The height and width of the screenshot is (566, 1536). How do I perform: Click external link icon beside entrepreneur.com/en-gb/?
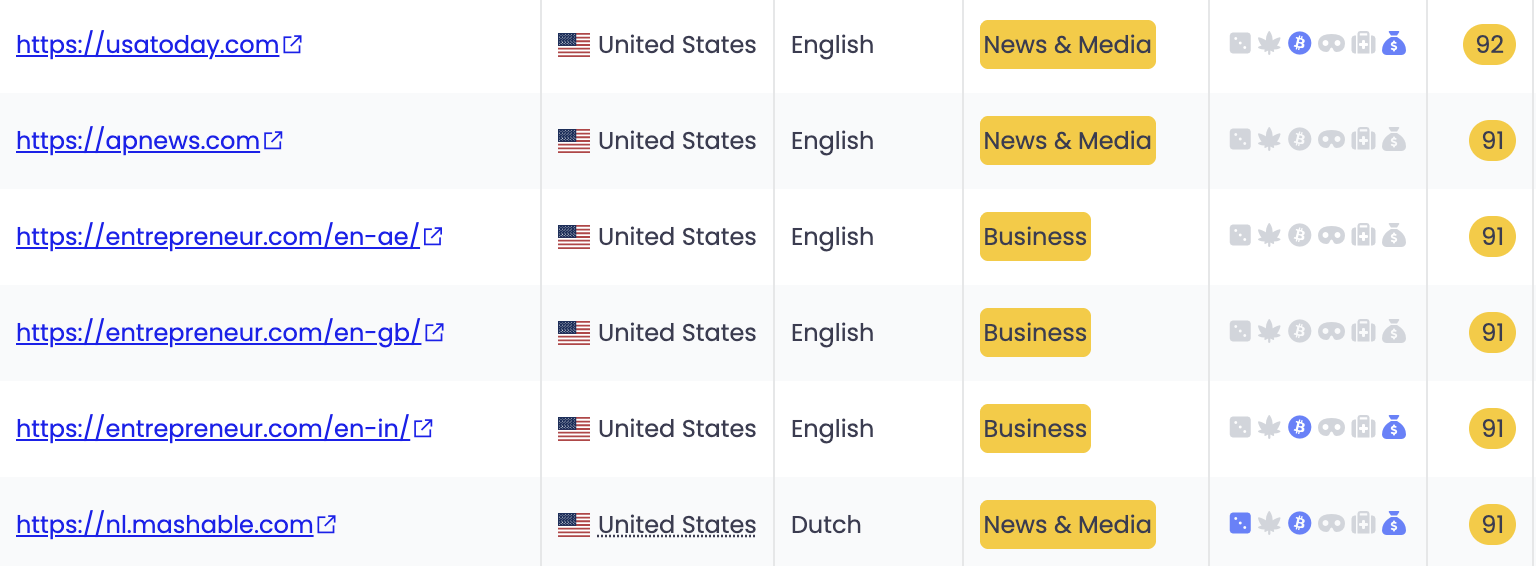[435, 332]
